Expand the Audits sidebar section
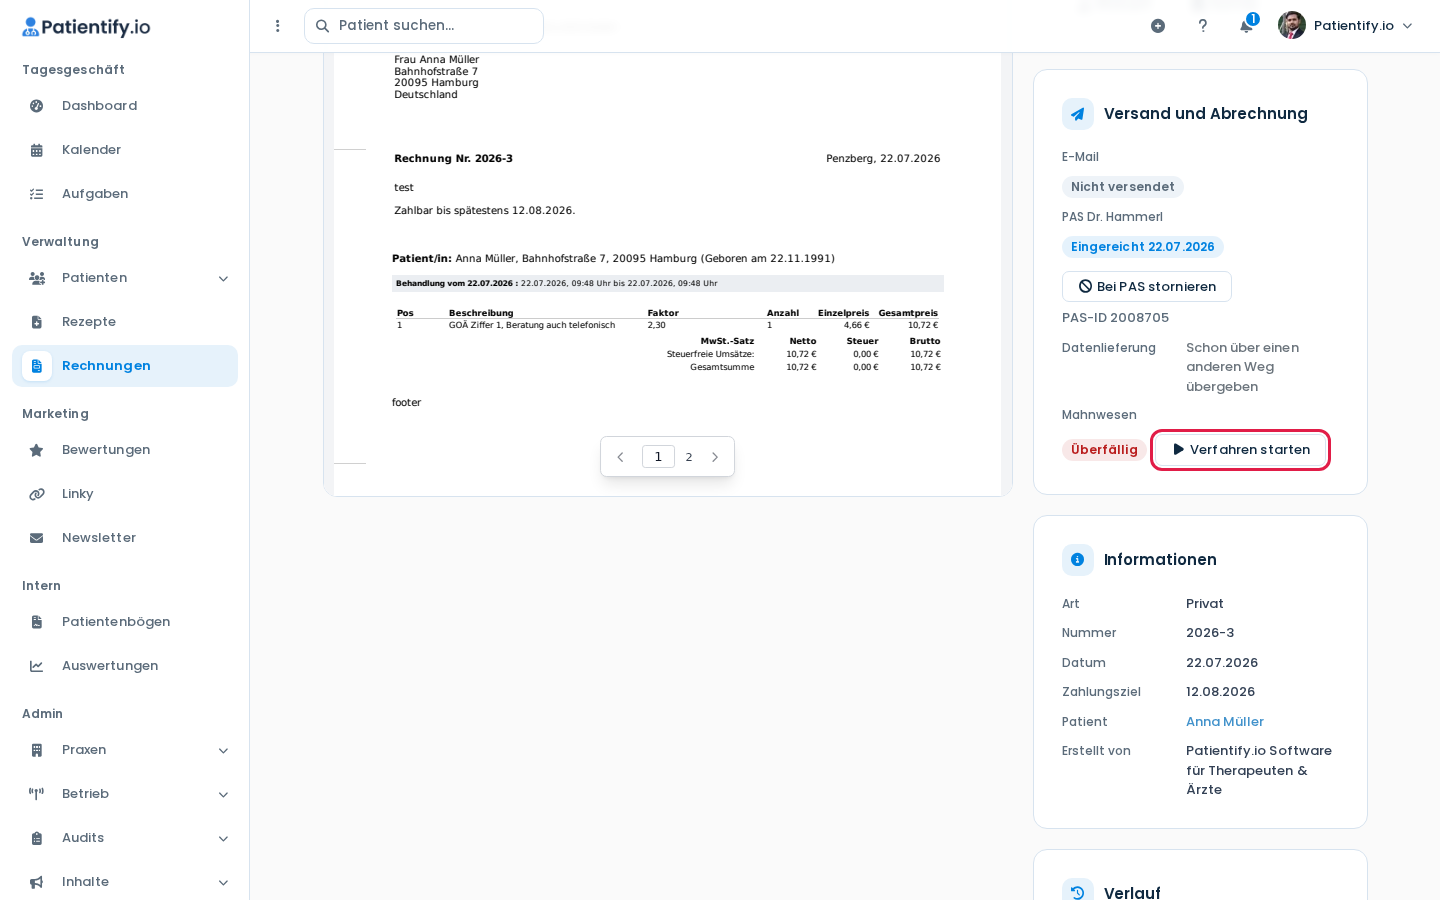 [x=125, y=838]
